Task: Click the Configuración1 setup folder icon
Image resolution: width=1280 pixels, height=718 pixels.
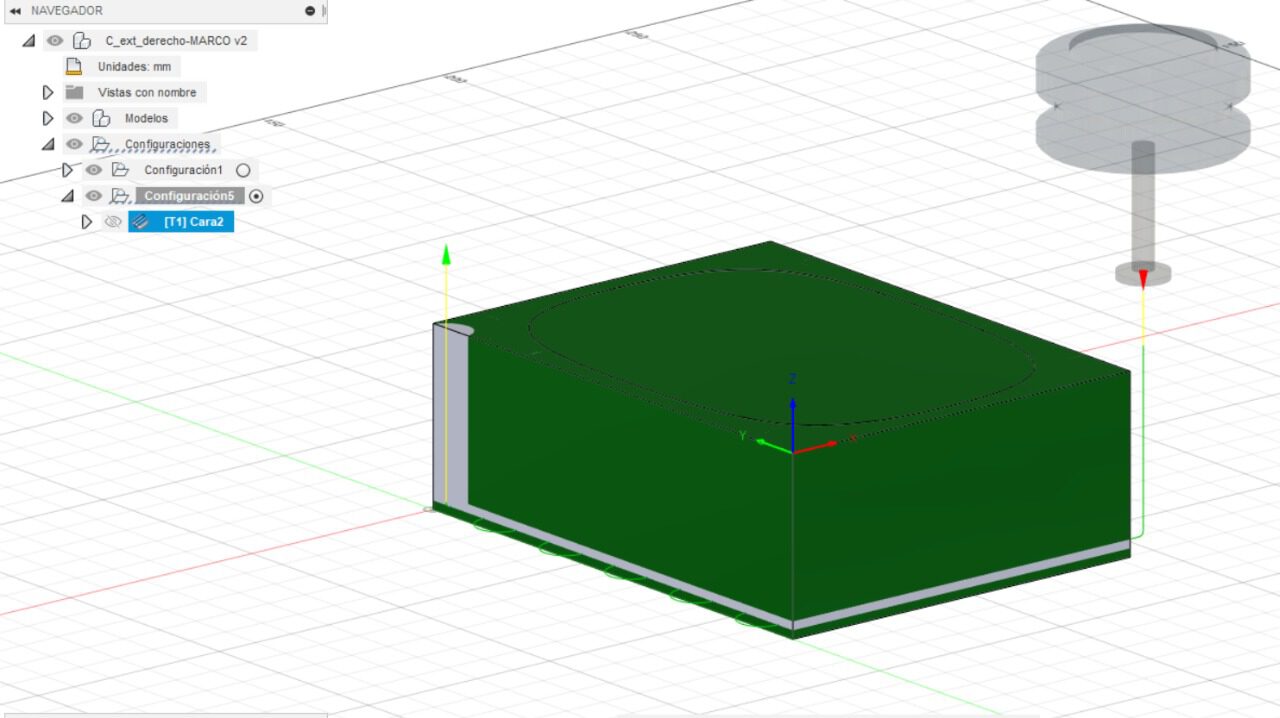Action: (121, 170)
